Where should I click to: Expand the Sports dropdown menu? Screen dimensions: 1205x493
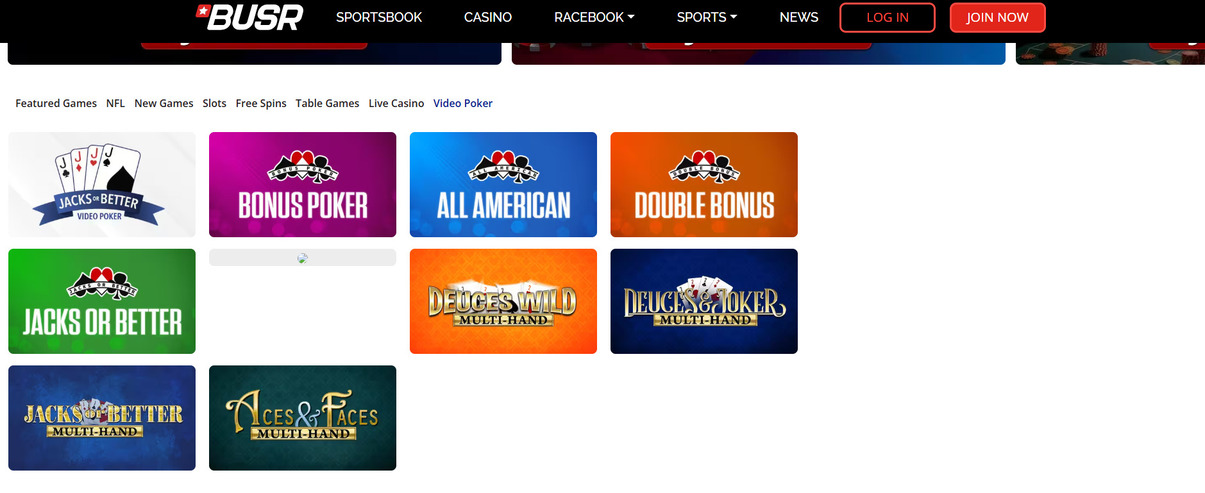[707, 17]
